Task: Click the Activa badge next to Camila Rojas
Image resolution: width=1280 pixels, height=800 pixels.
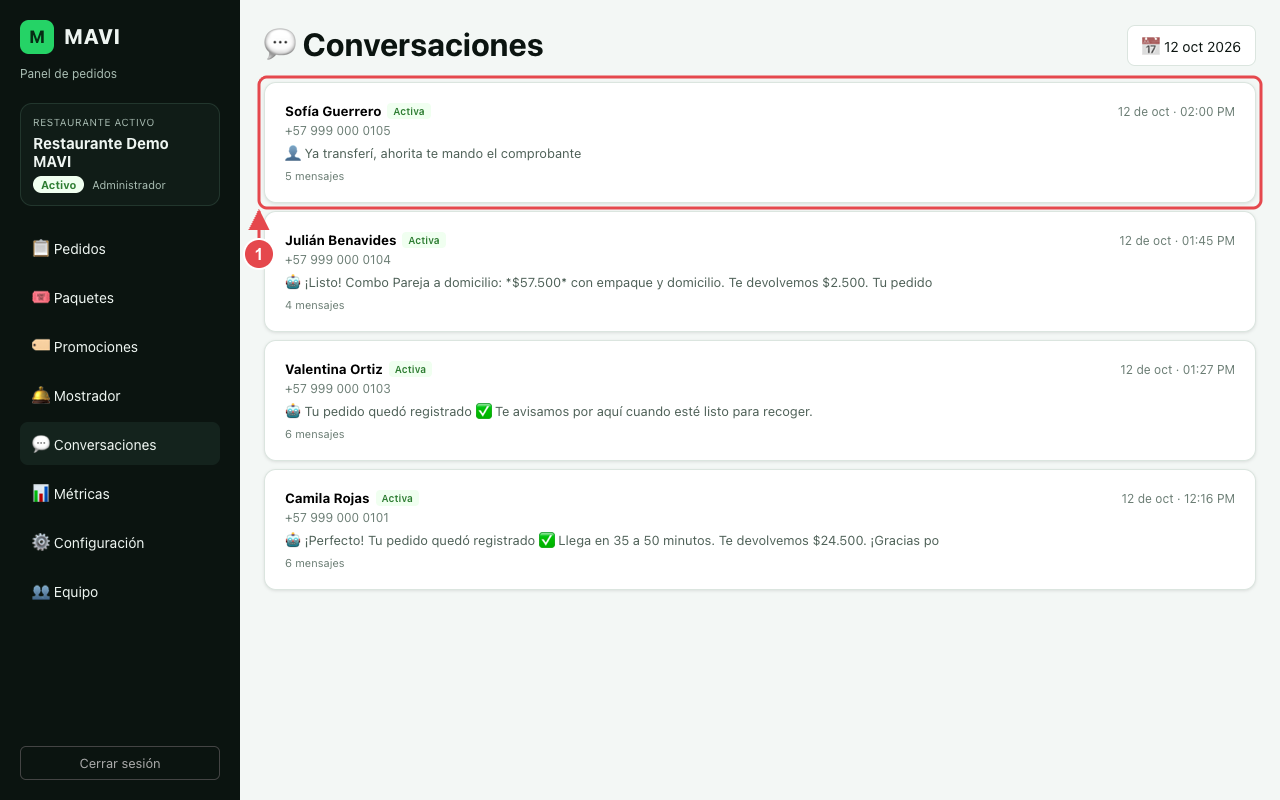Action: [397, 498]
